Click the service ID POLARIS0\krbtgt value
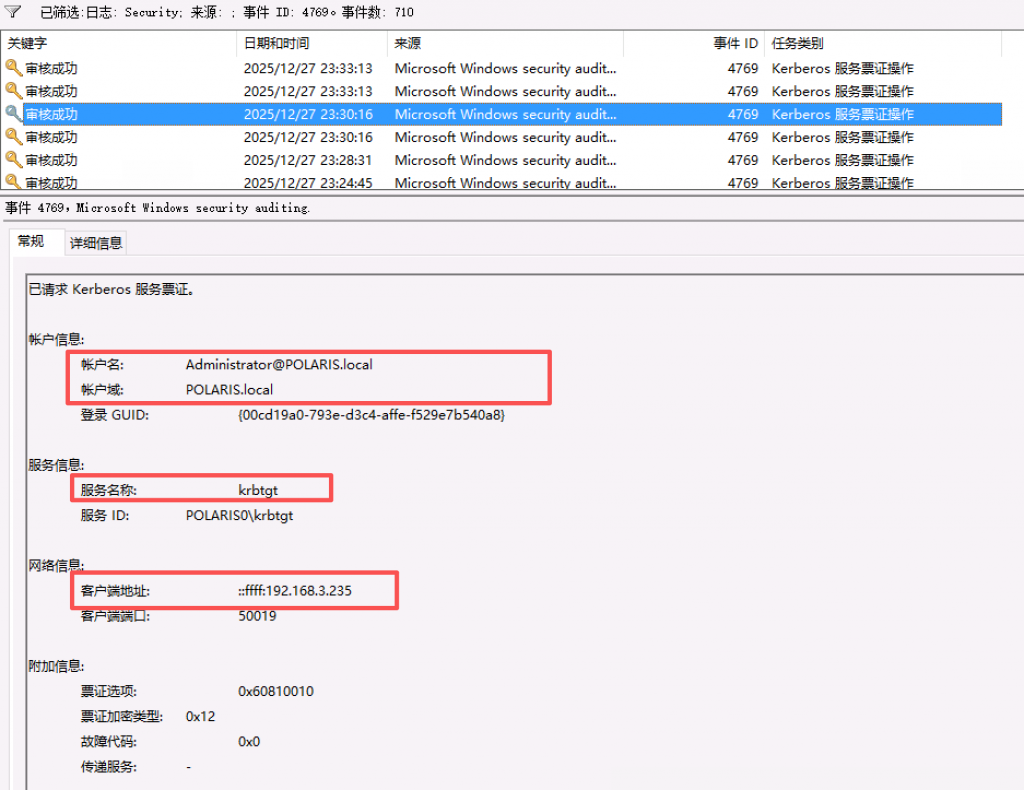1024x790 pixels. [239, 516]
